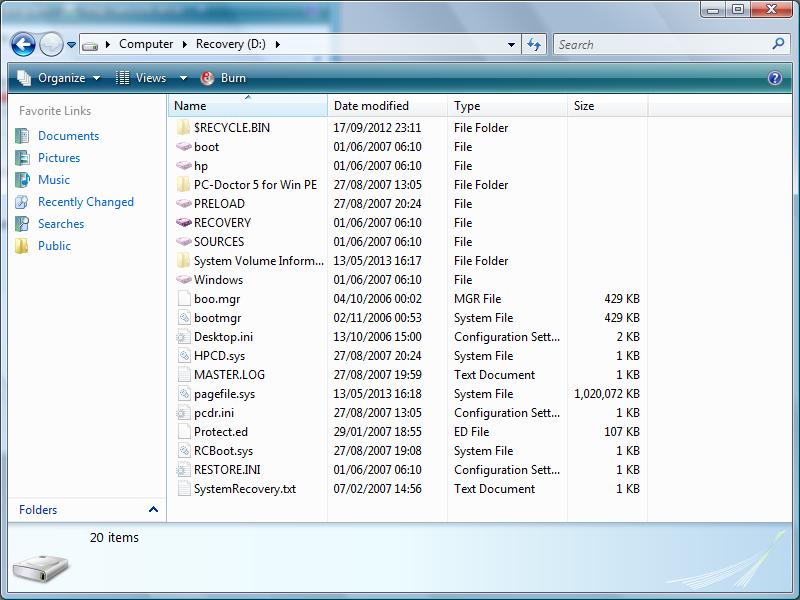Image resolution: width=800 pixels, height=600 pixels.
Task: Click the Back navigation arrow
Action: pos(23,44)
